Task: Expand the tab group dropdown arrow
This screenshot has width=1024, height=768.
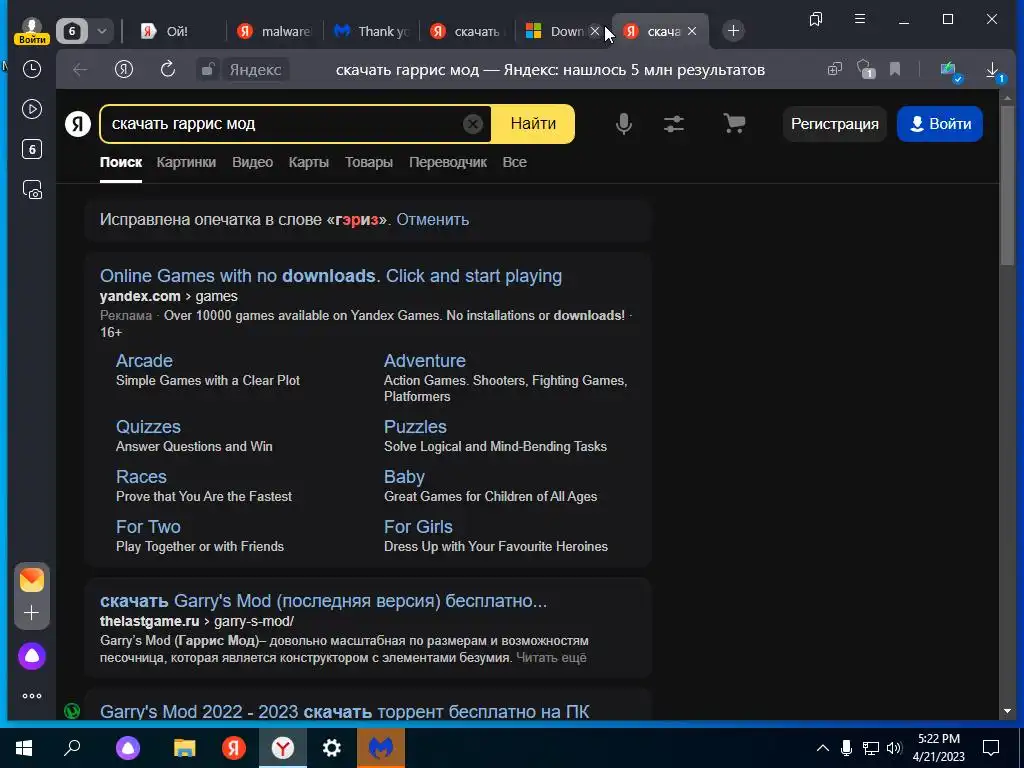Action: (x=102, y=31)
